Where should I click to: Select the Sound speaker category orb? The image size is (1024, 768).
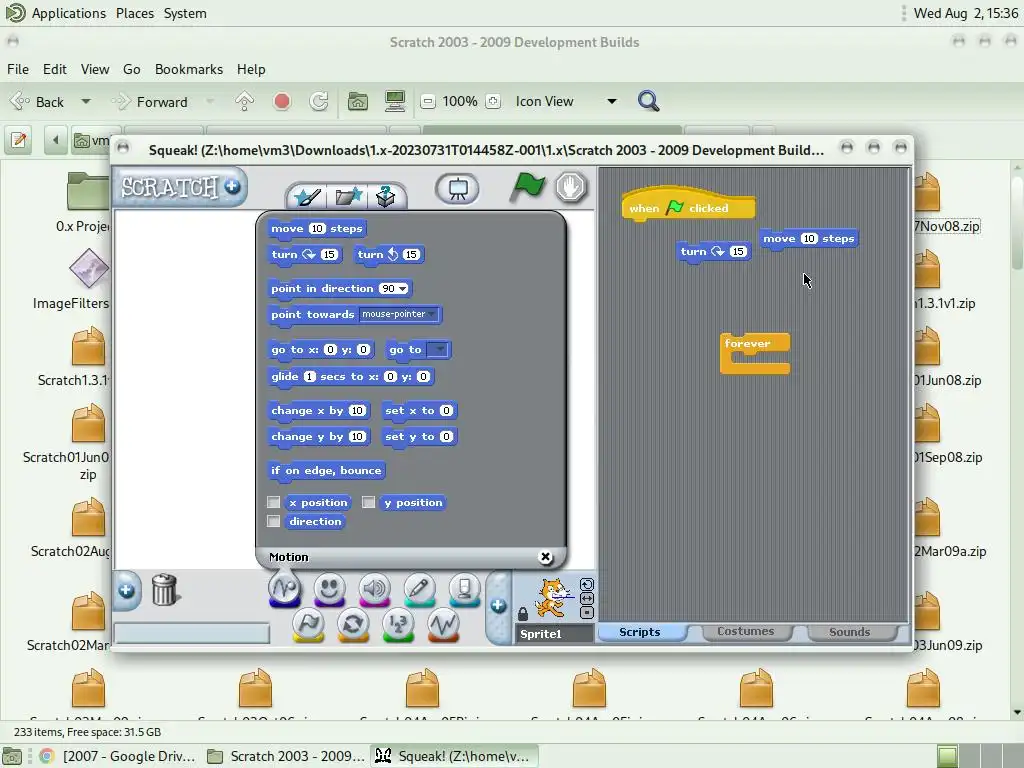[x=375, y=589]
